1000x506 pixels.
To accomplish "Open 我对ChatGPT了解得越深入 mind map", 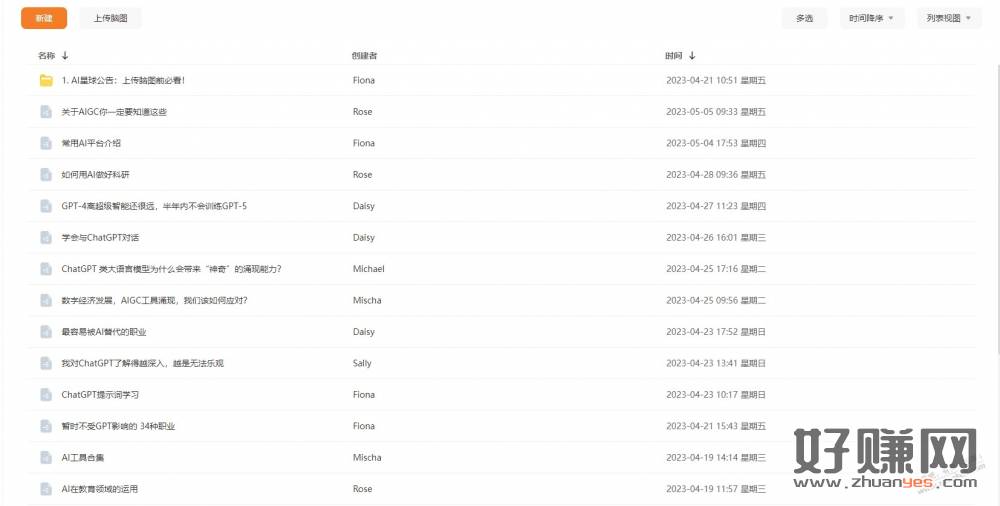I will [x=142, y=363].
